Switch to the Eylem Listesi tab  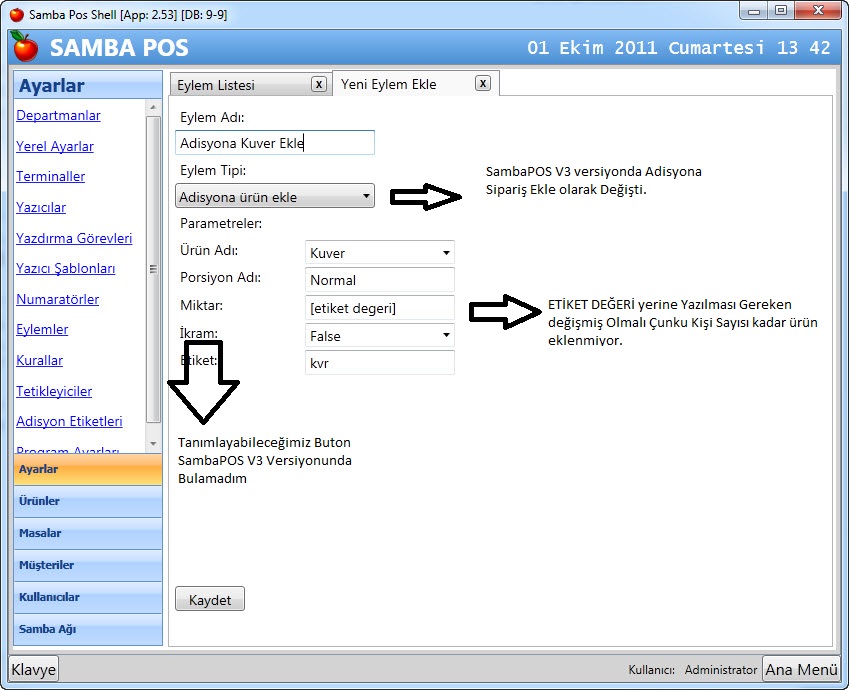[237, 85]
